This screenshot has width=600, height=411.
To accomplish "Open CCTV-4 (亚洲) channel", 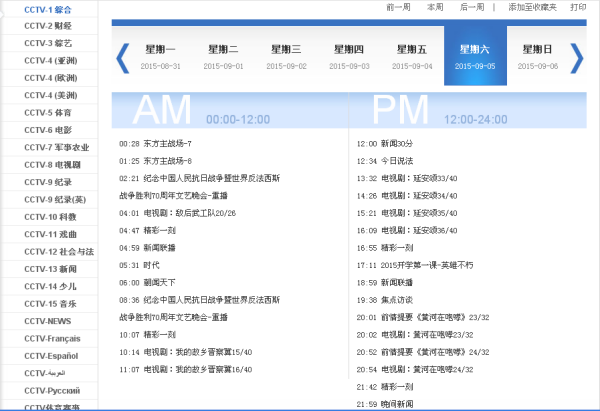I will (51, 60).
